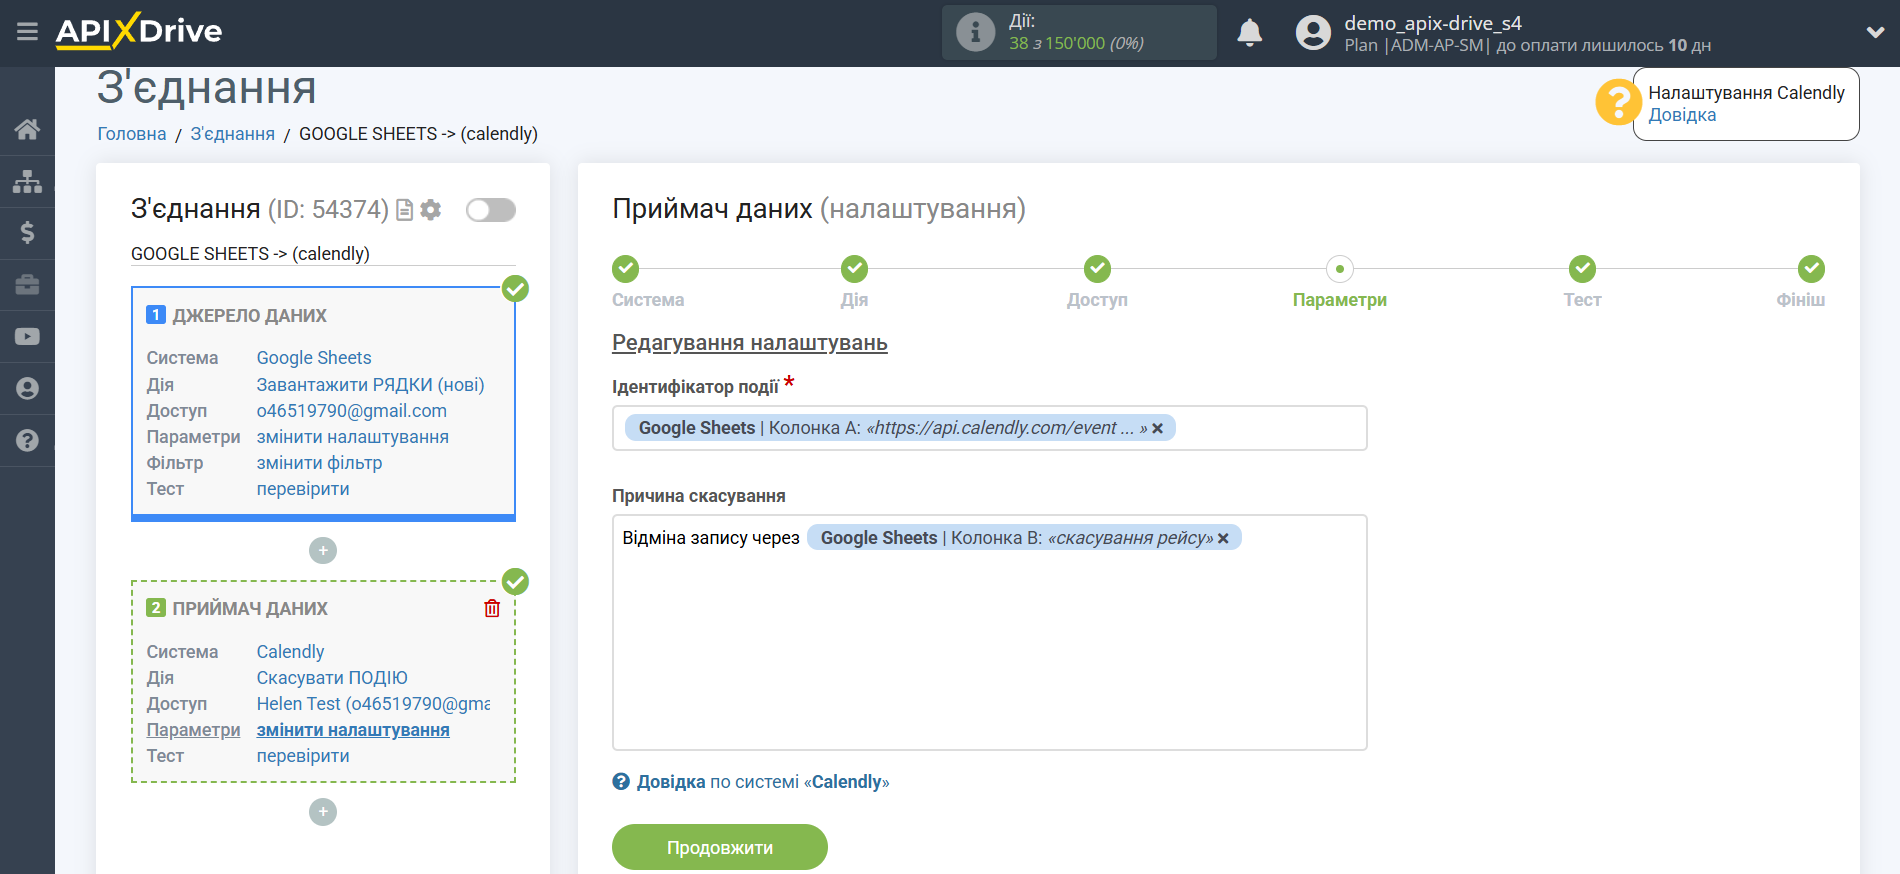Click the copy document icon next to the ID
Viewport: 1900px width, 874px height.
pyautogui.click(x=404, y=210)
